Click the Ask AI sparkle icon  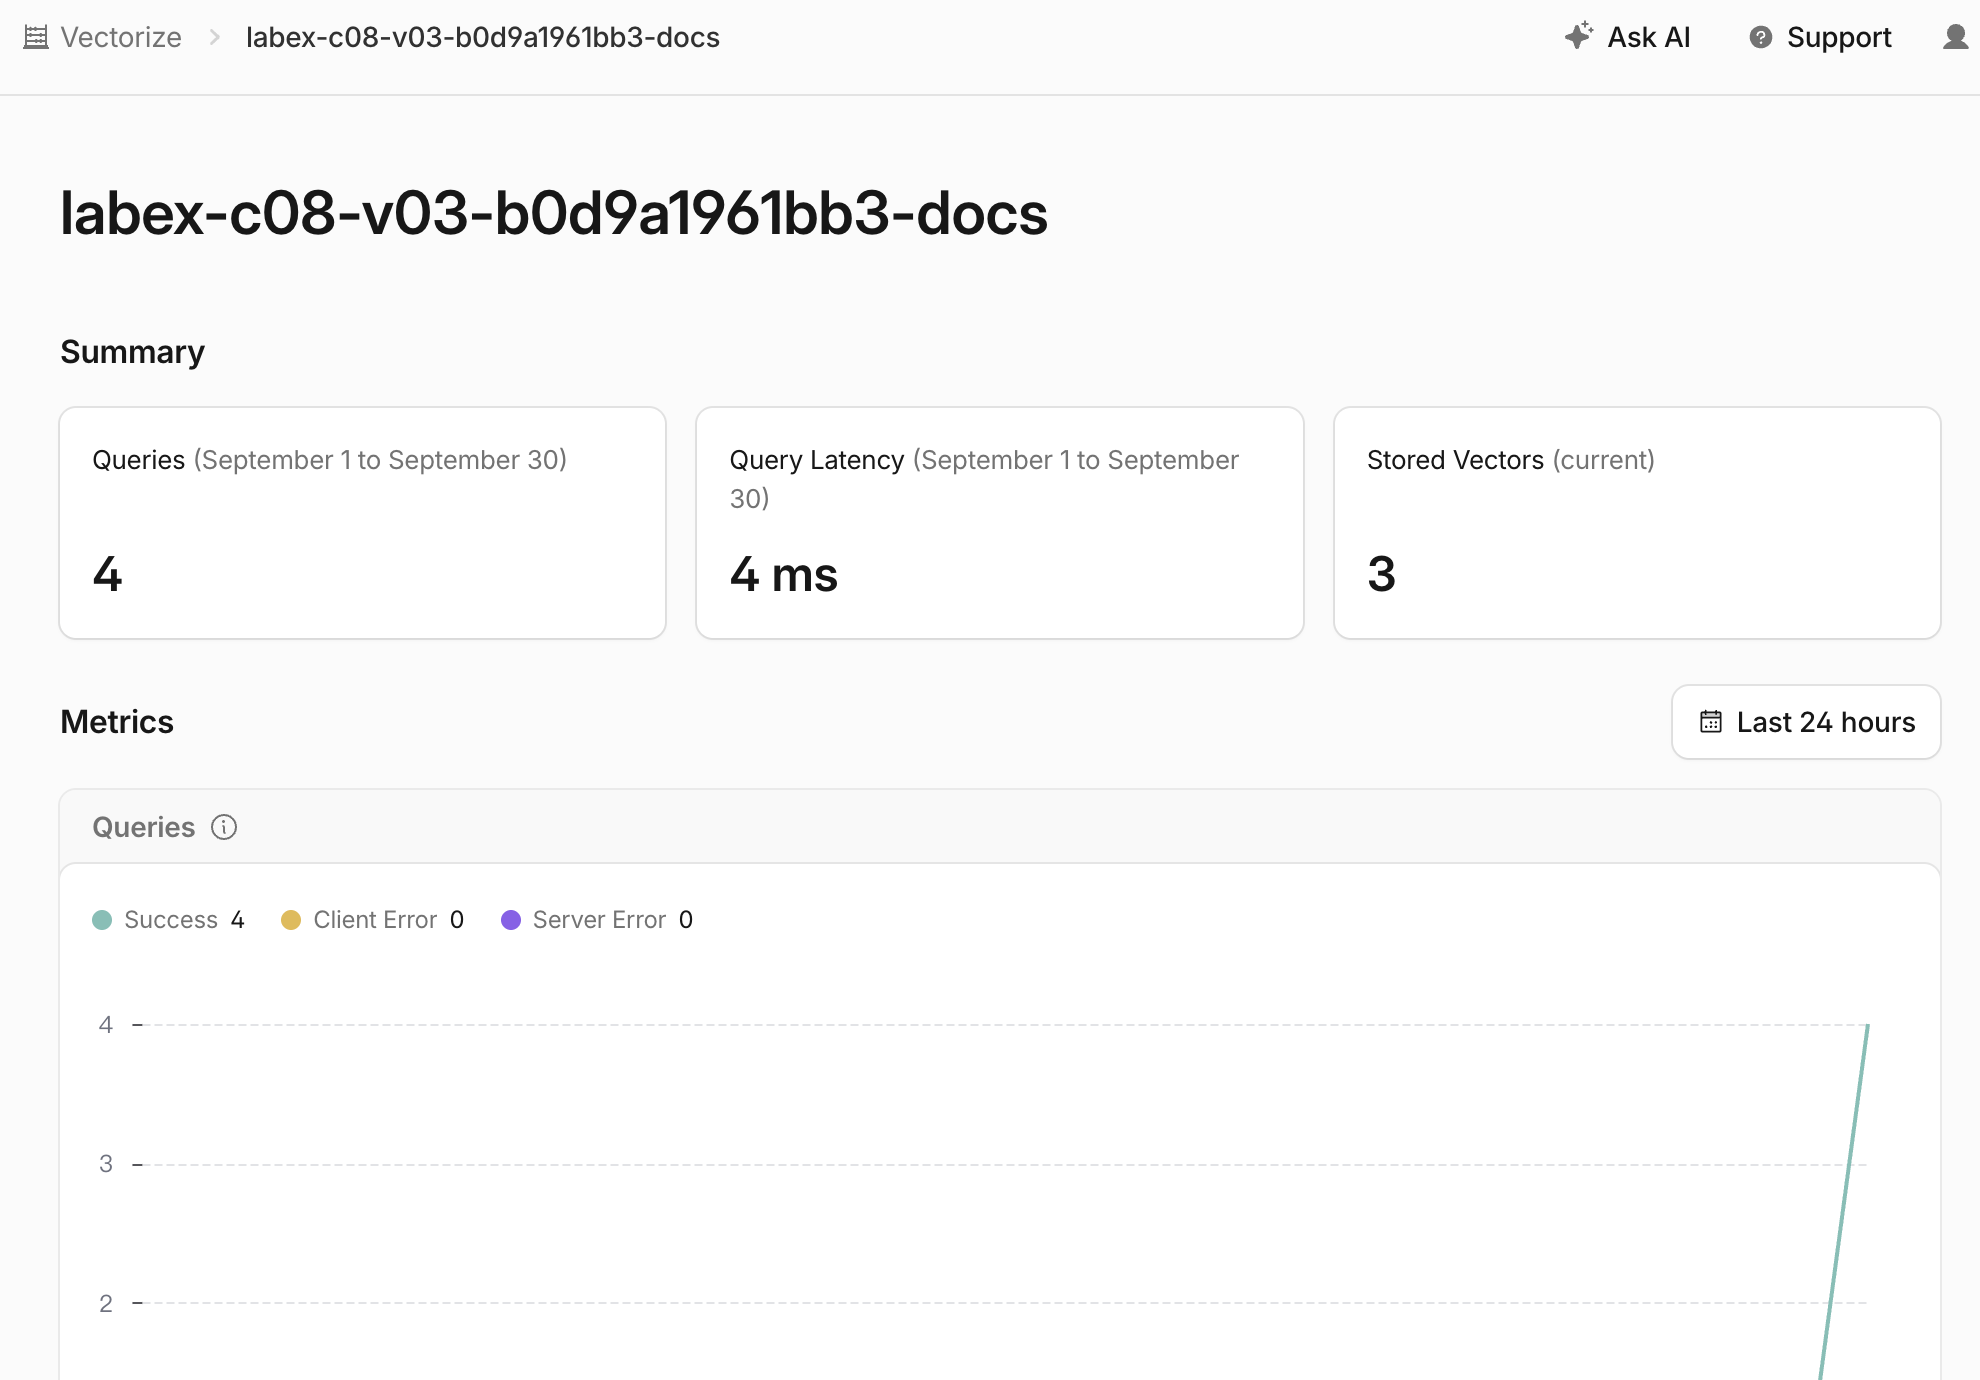(1579, 36)
